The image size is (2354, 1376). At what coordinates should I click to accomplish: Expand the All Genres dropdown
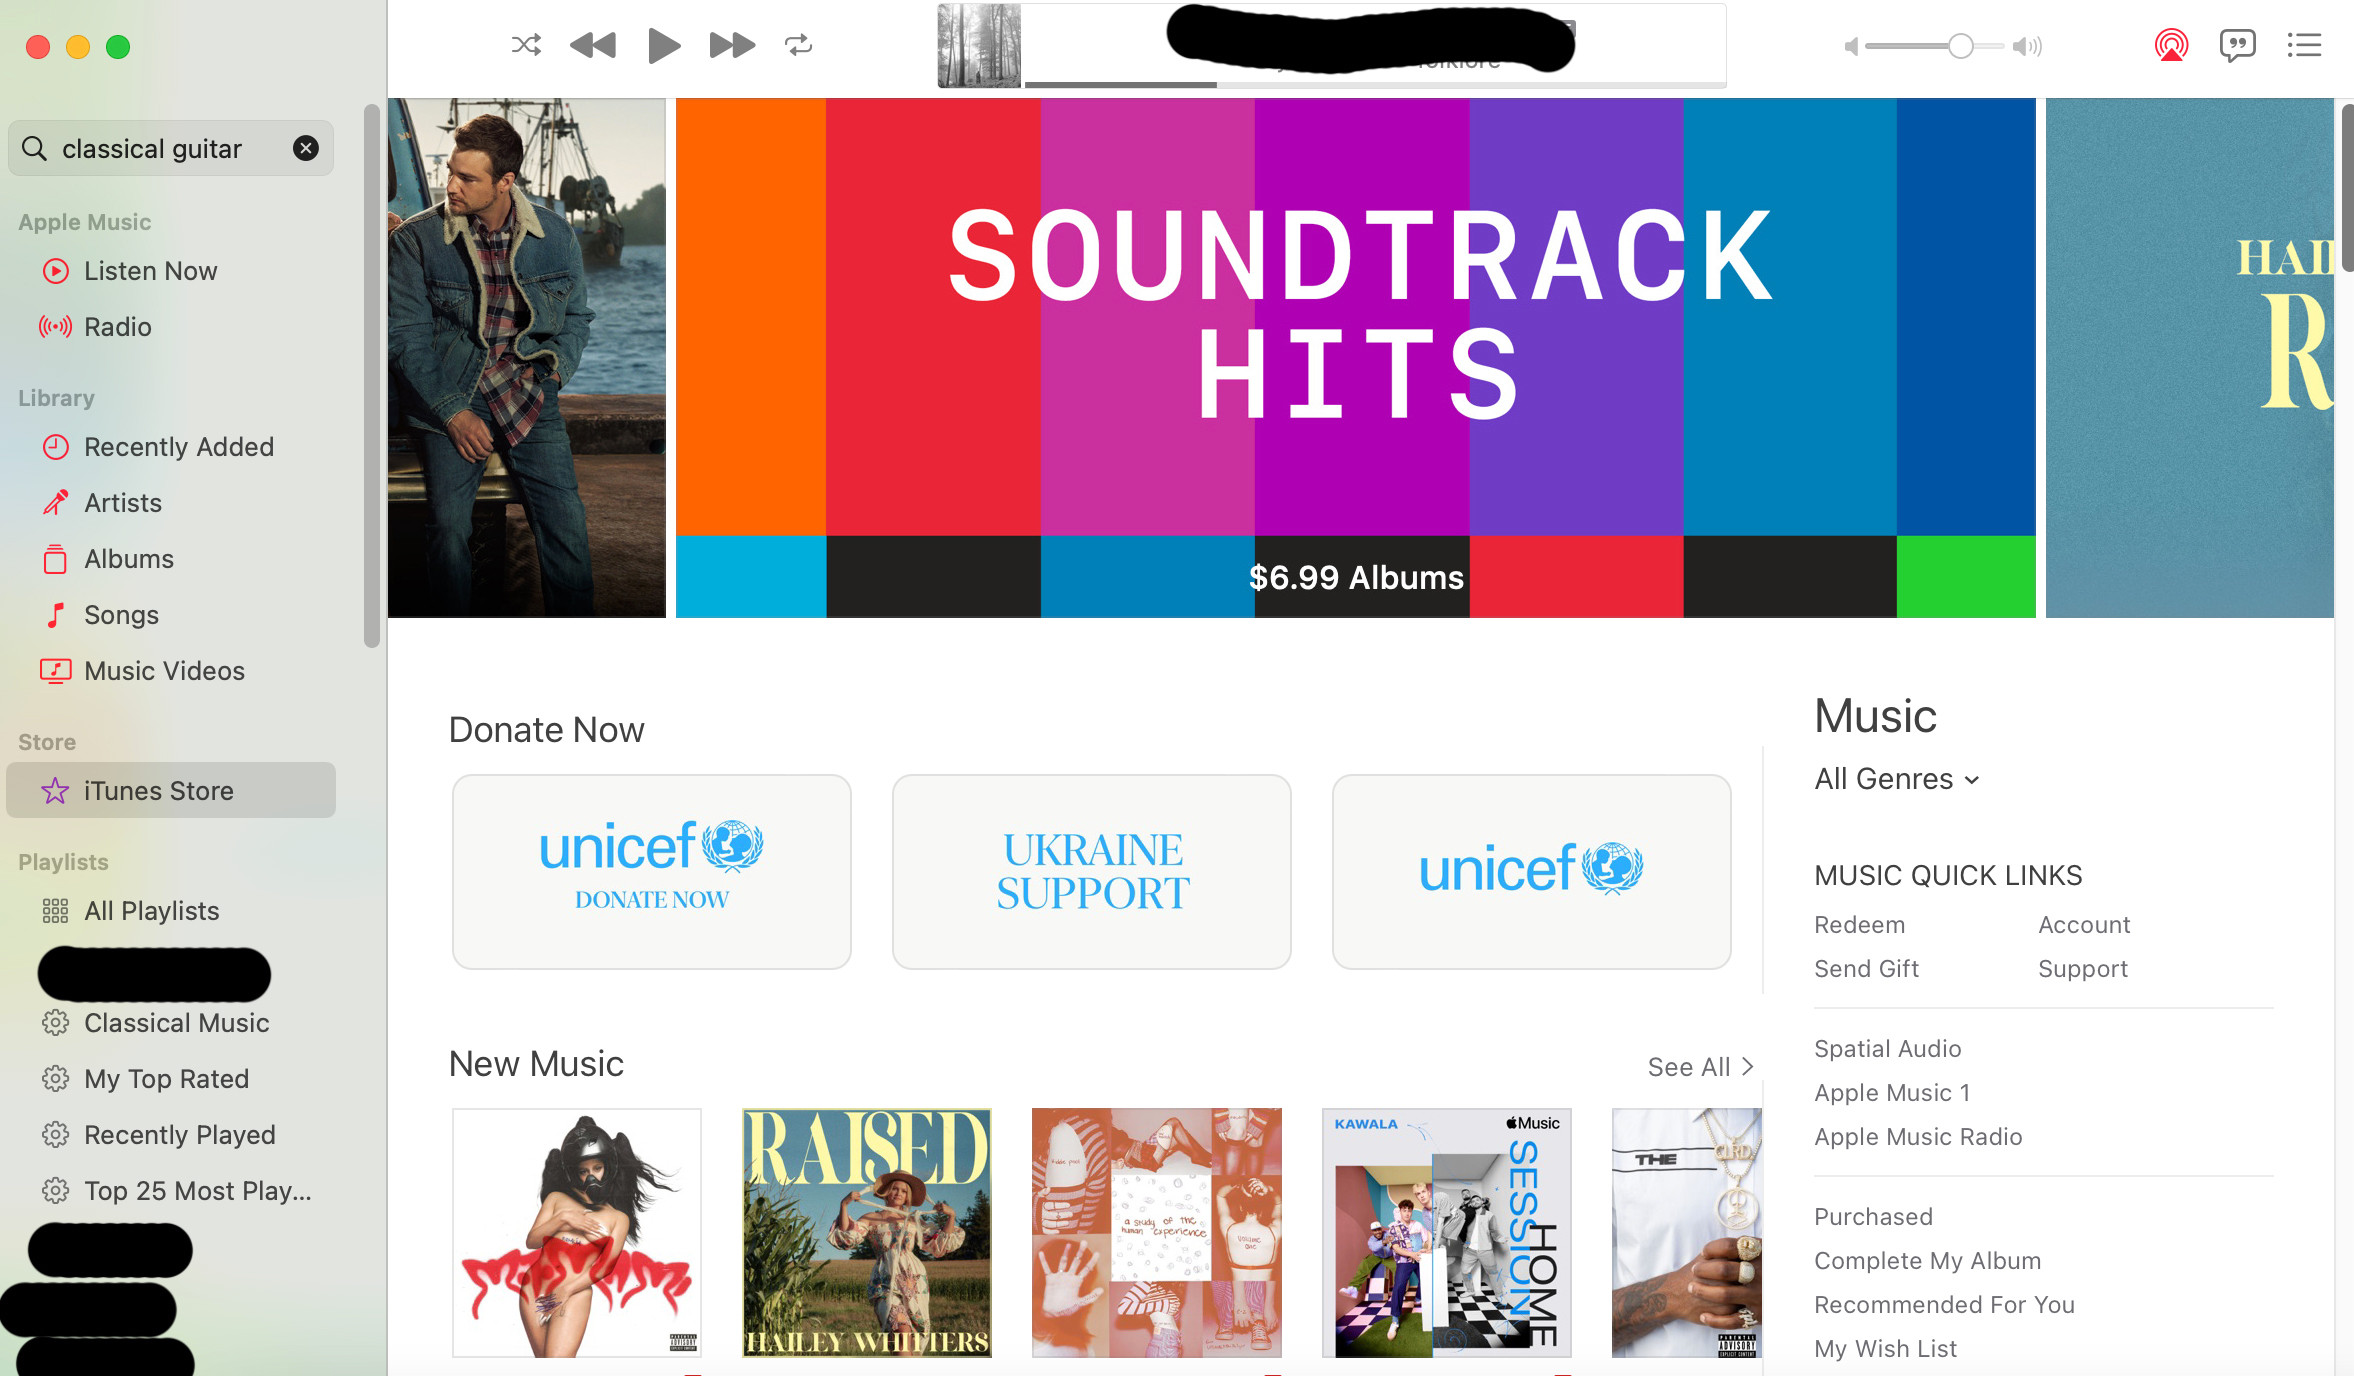coord(1897,779)
